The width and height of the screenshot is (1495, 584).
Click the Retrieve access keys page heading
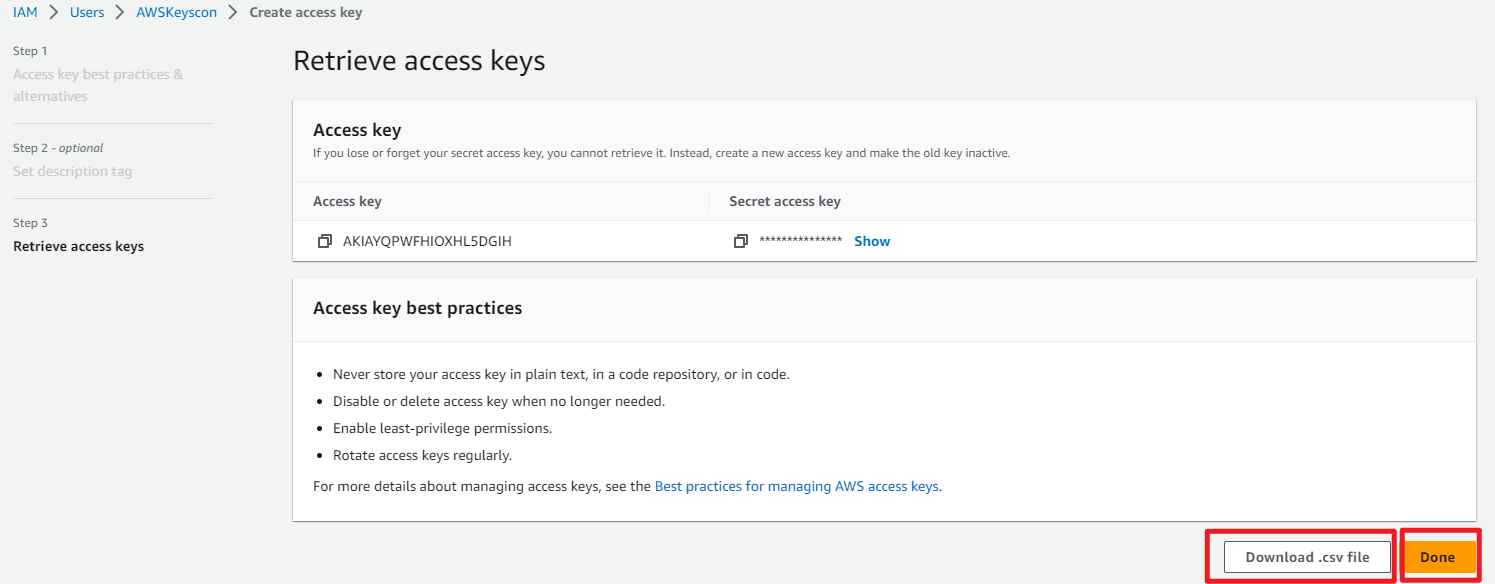[x=419, y=61]
